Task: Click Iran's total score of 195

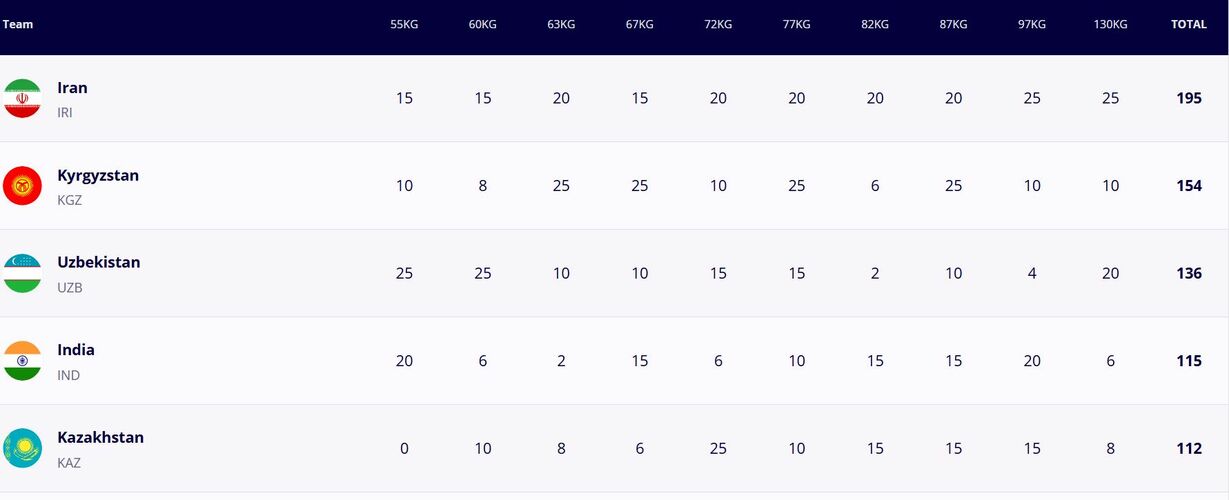Action: tap(1189, 98)
